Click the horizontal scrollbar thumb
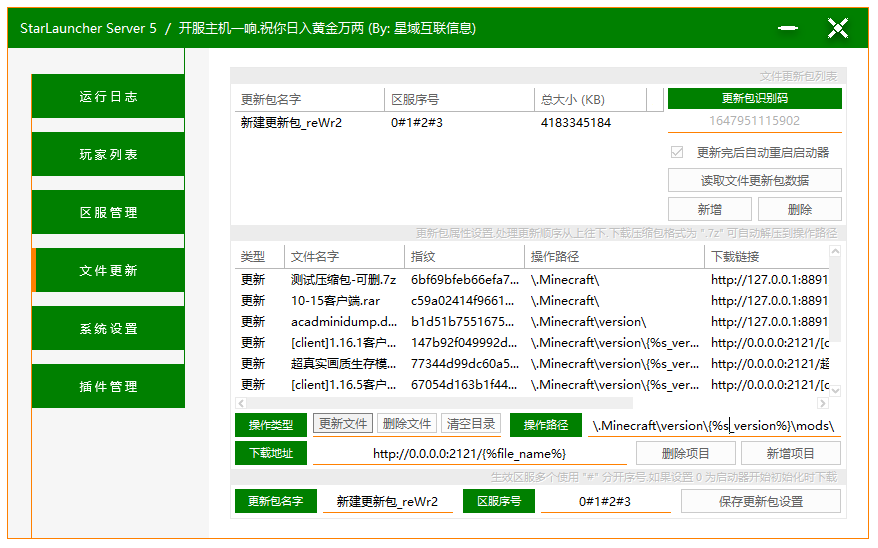This screenshot has width=878, height=548. pyautogui.click(x=440, y=403)
